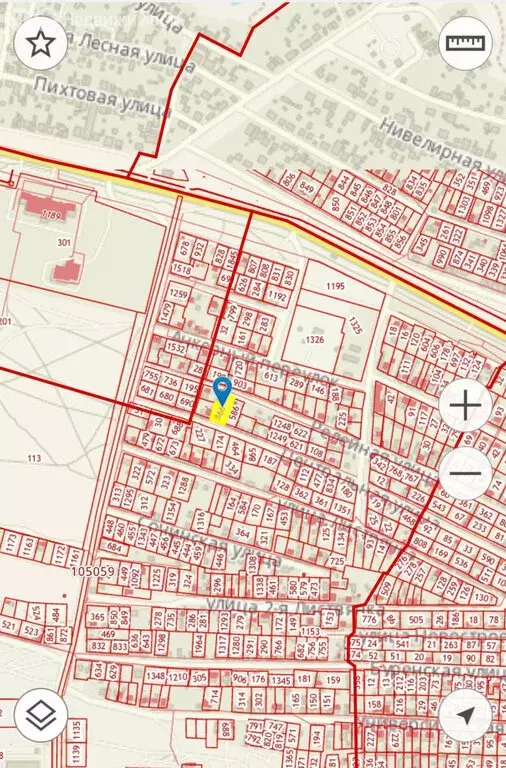The image size is (506, 768).
Task: Select parcel 1348
Action: pos(156,676)
